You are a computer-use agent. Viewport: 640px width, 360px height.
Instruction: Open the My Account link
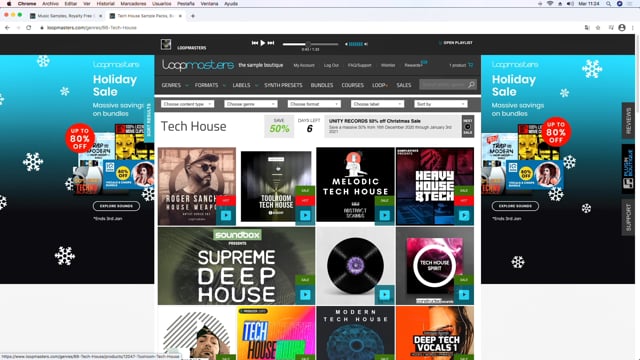pos(304,65)
